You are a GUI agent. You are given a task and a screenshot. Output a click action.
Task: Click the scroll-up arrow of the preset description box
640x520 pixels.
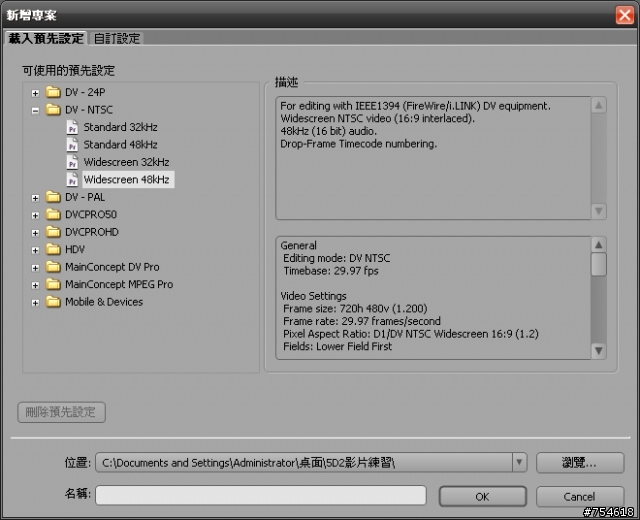coord(598,105)
